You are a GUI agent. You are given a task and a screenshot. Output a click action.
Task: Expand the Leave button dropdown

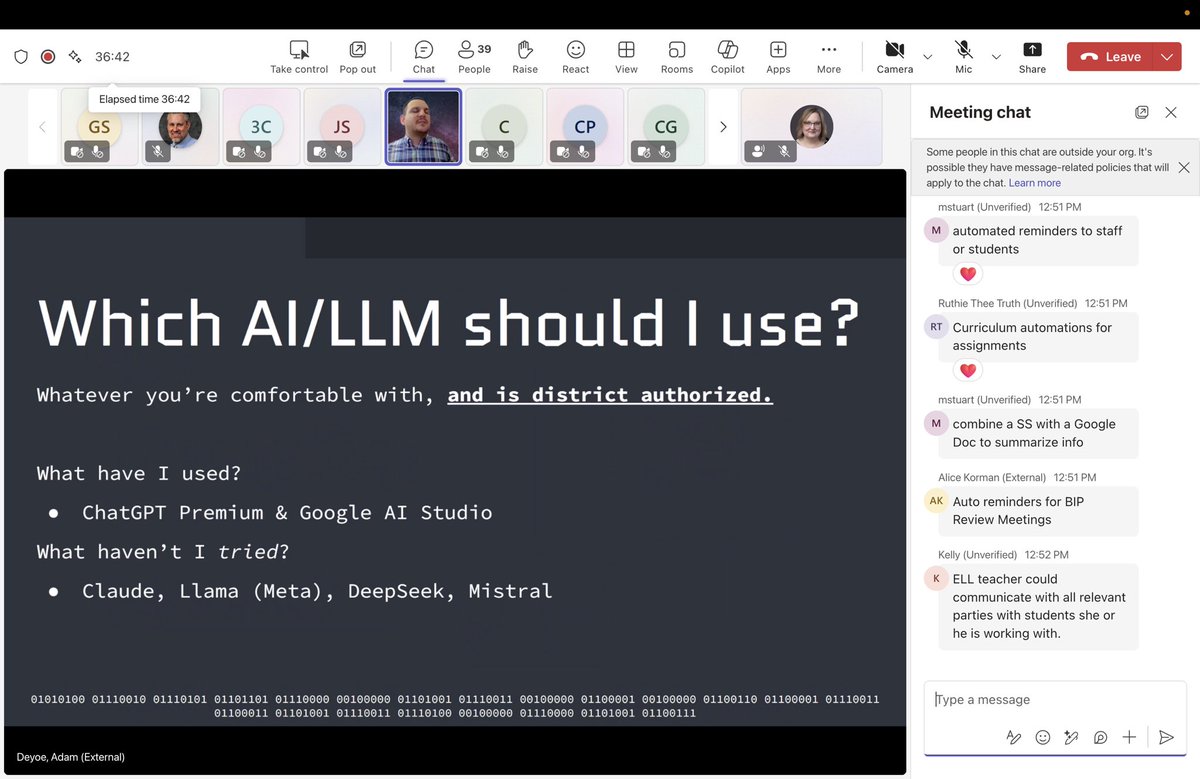point(1168,57)
